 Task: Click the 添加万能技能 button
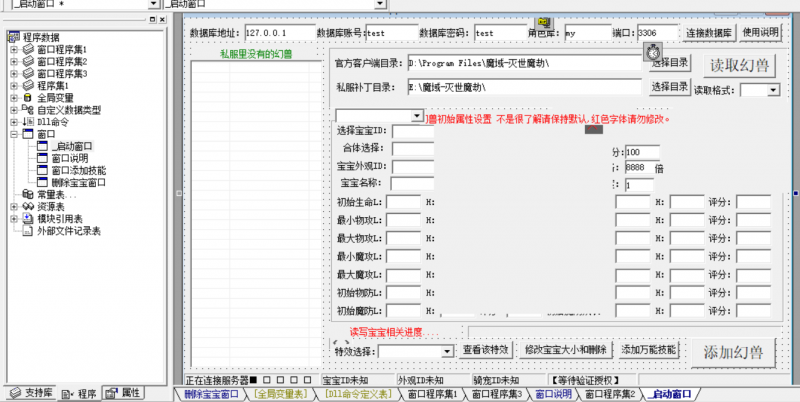click(x=648, y=350)
